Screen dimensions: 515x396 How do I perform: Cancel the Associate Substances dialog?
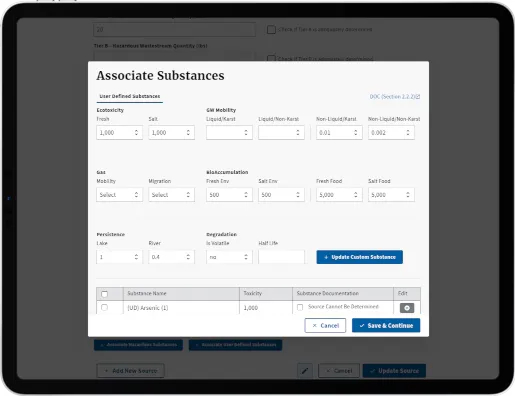(x=325, y=325)
